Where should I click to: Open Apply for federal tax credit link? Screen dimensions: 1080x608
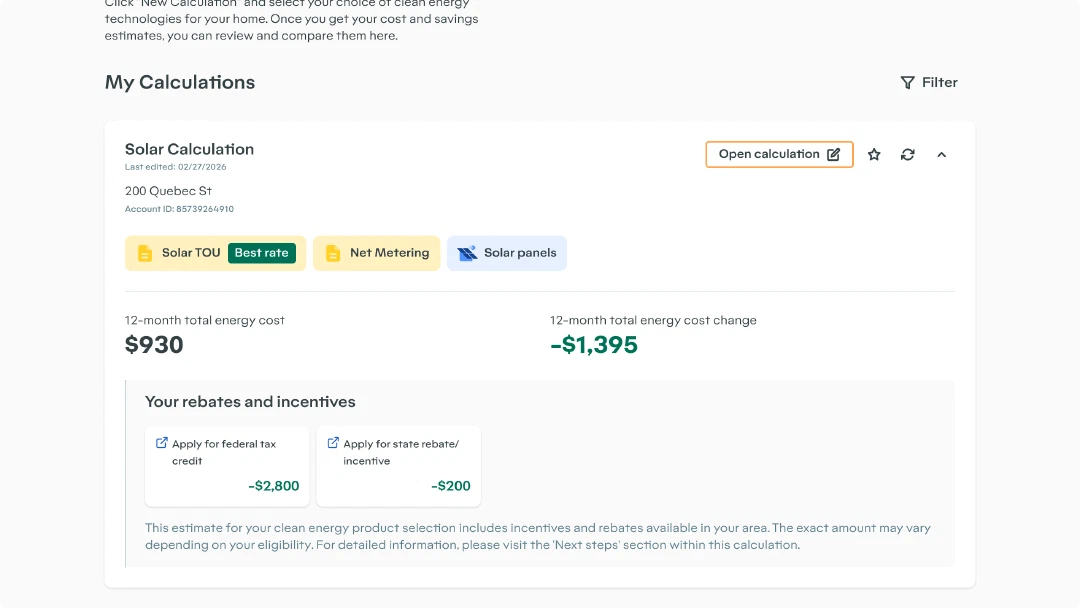point(227,466)
